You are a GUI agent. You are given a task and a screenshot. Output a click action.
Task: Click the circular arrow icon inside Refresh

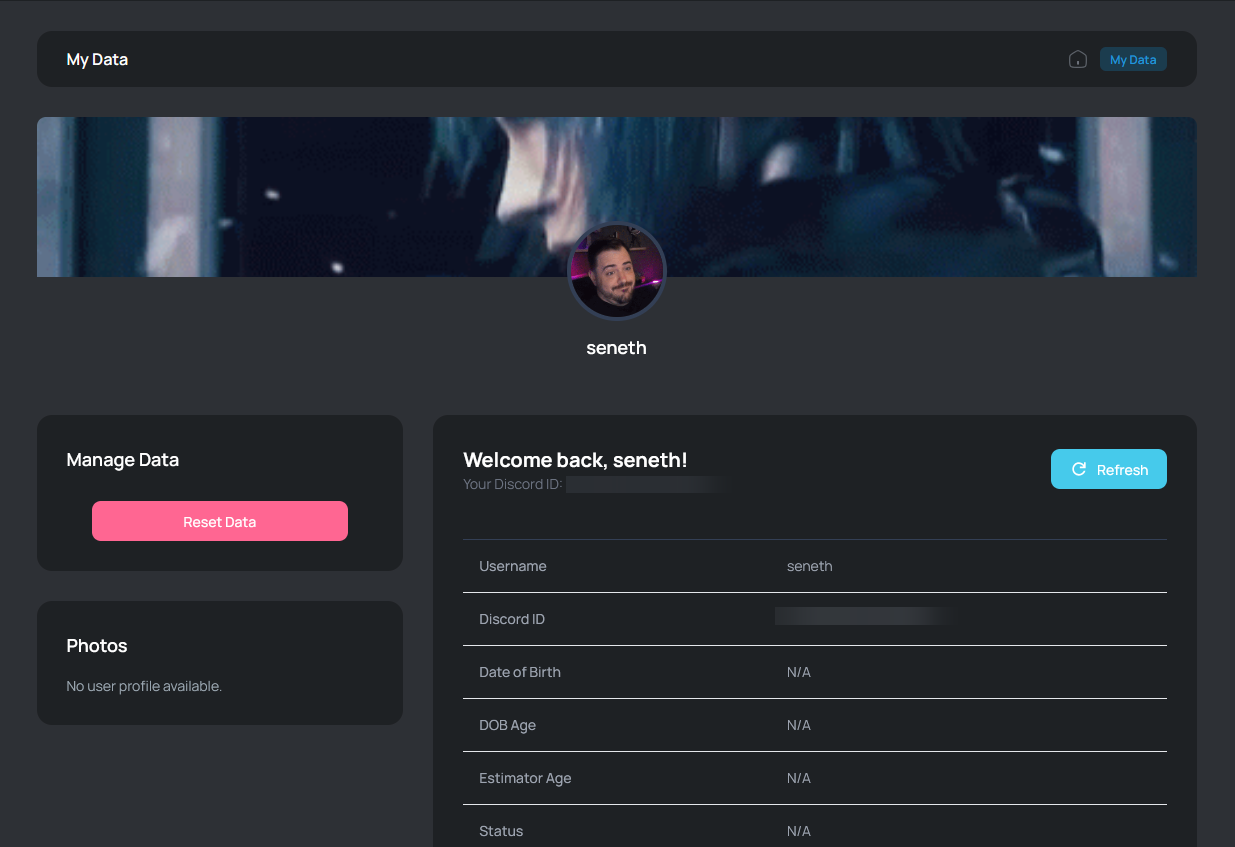point(1079,469)
